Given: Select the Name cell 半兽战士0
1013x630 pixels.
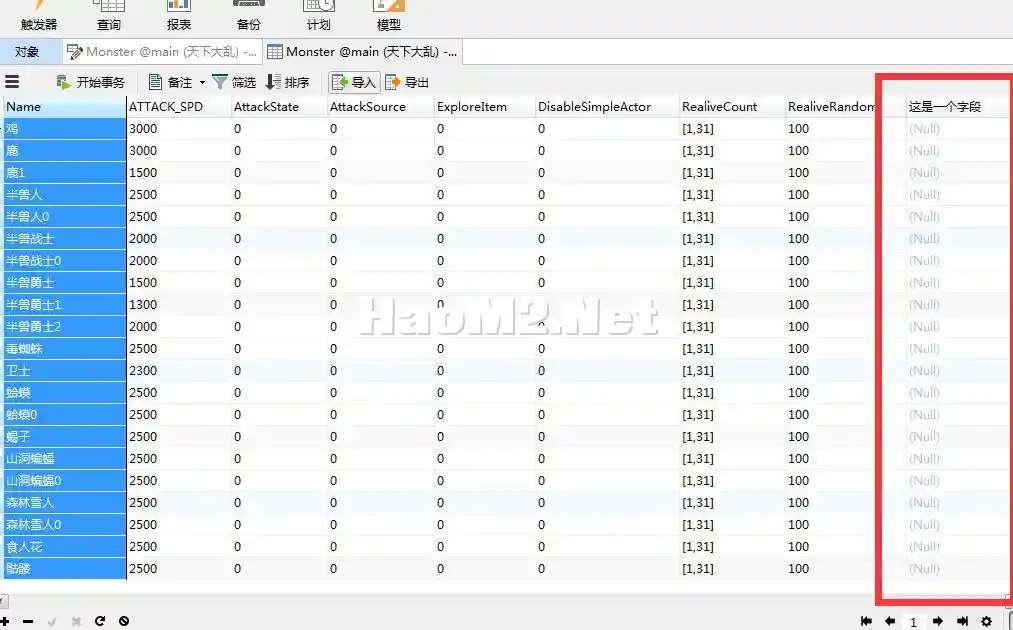Looking at the screenshot, I should pos(65,260).
